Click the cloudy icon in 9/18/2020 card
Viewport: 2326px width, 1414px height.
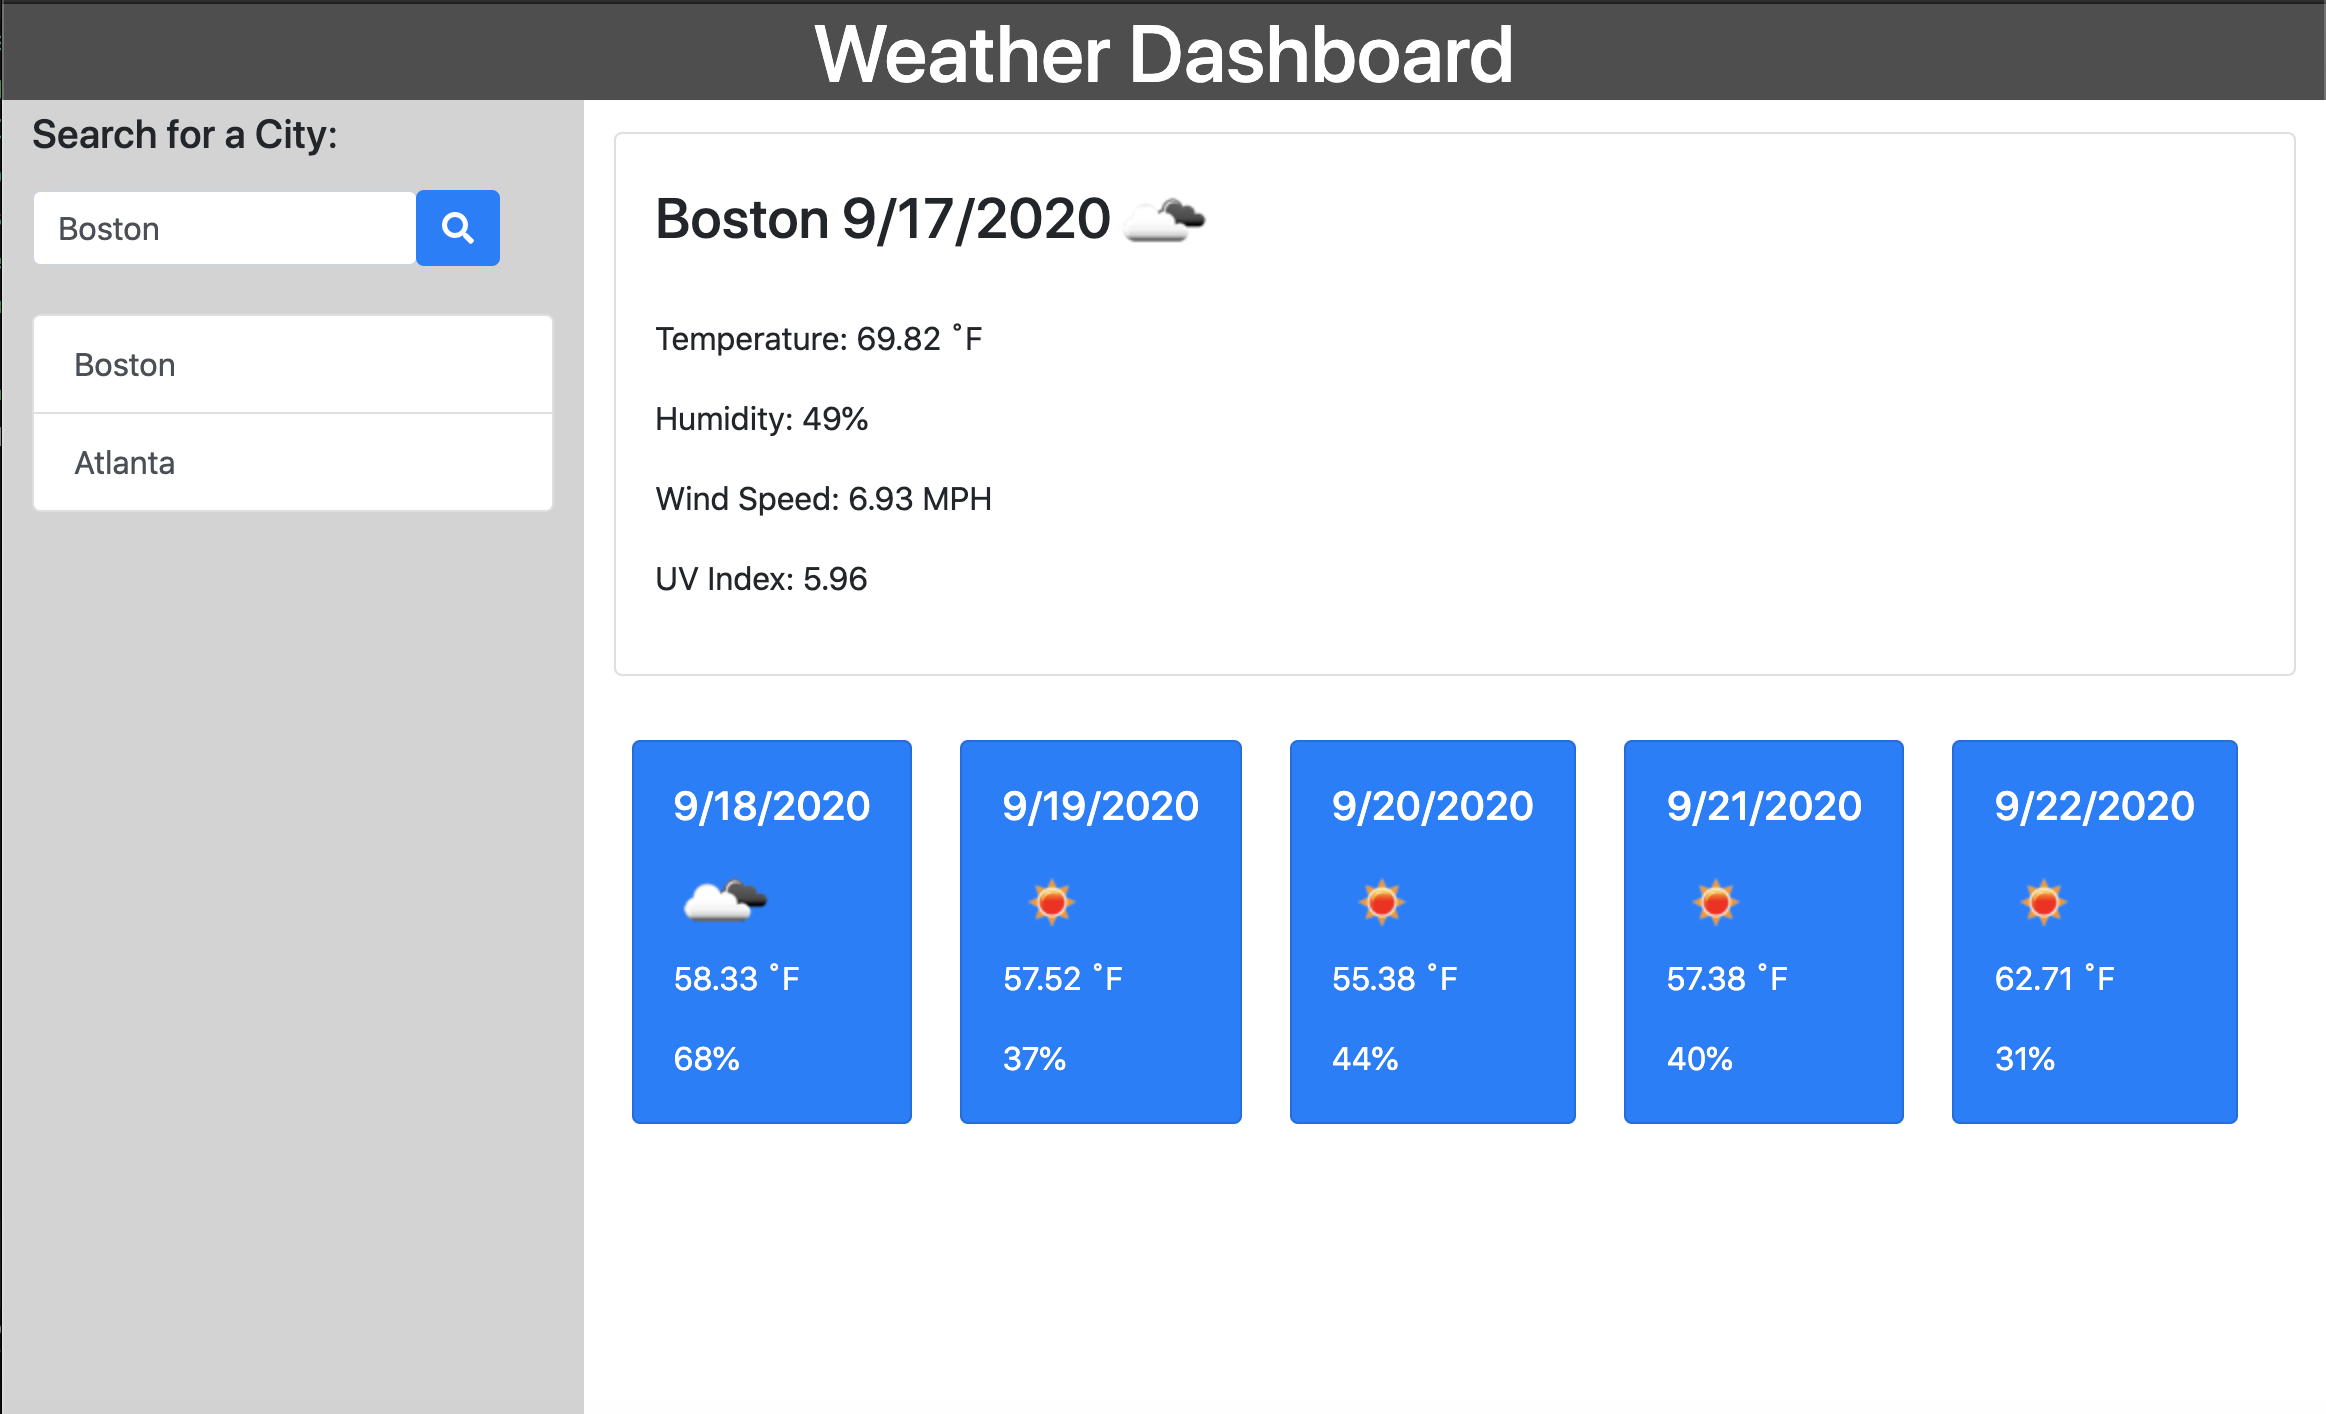pyautogui.click(x=724, y=901)
